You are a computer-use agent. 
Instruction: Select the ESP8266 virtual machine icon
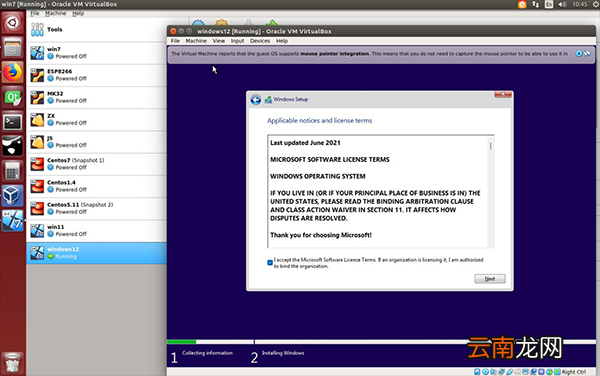pos(37,75)
